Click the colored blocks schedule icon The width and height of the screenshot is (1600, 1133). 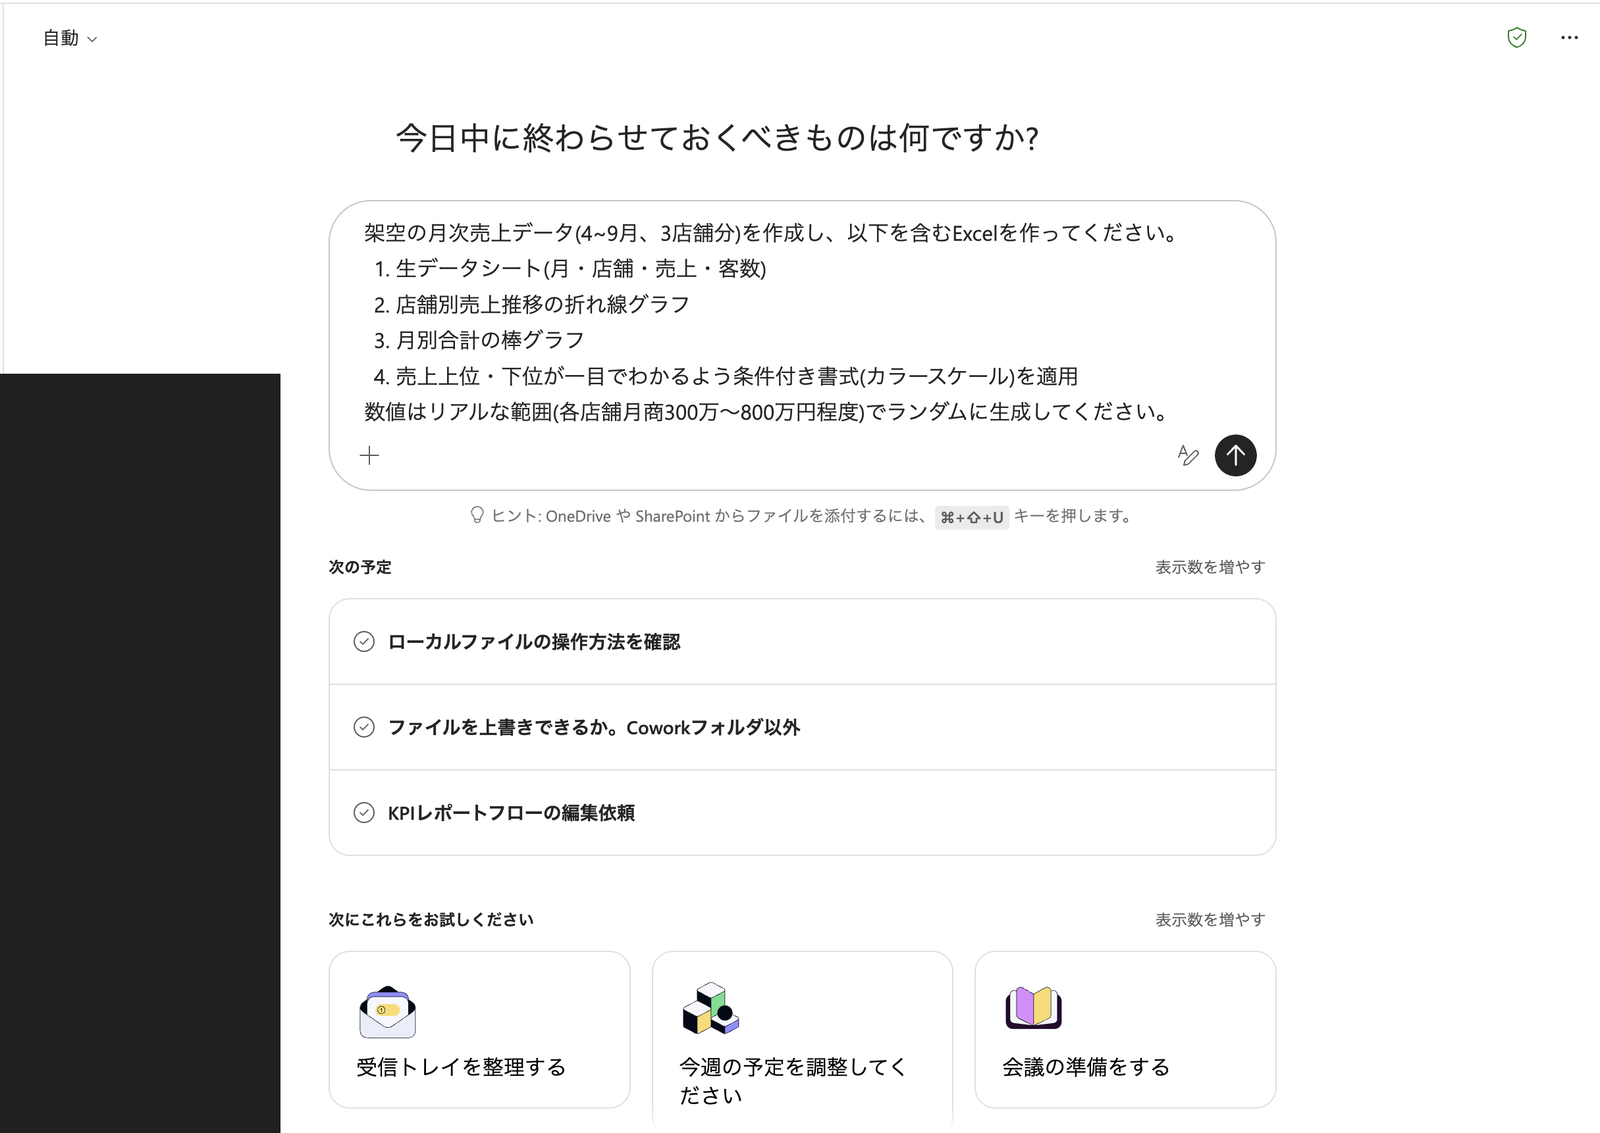coord(710,1008)
